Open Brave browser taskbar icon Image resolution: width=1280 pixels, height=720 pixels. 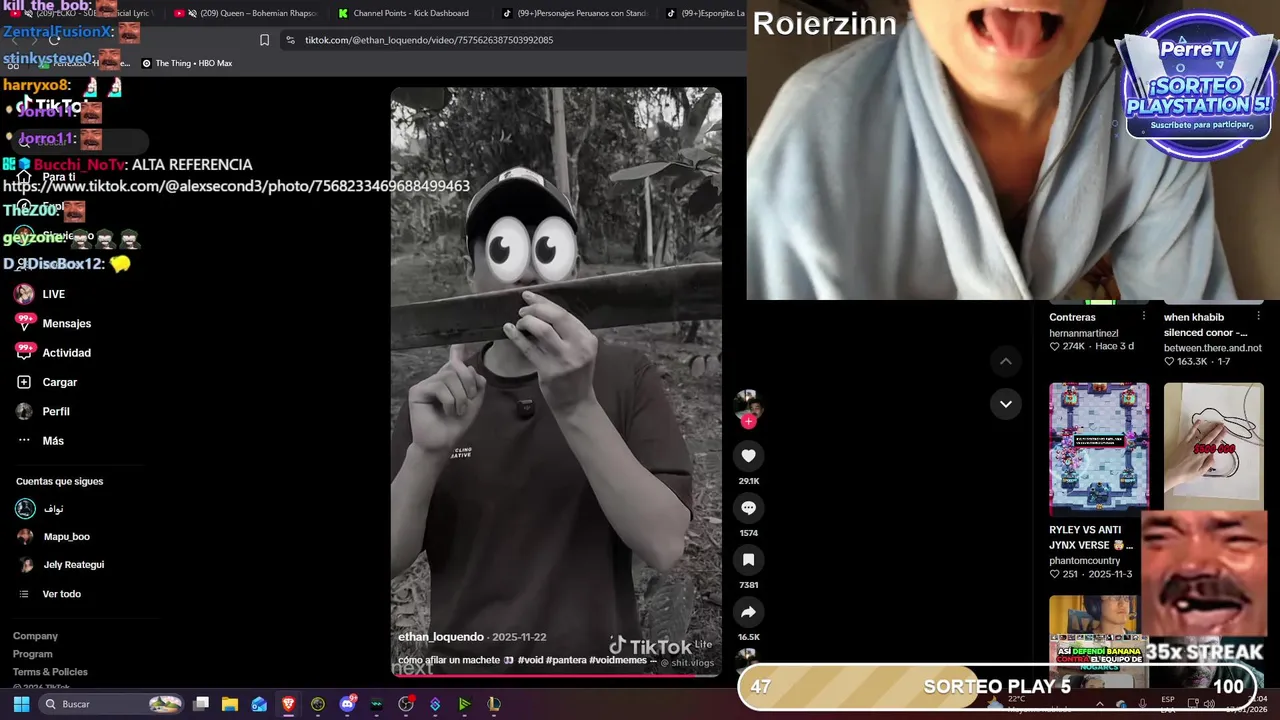[288, 704]
